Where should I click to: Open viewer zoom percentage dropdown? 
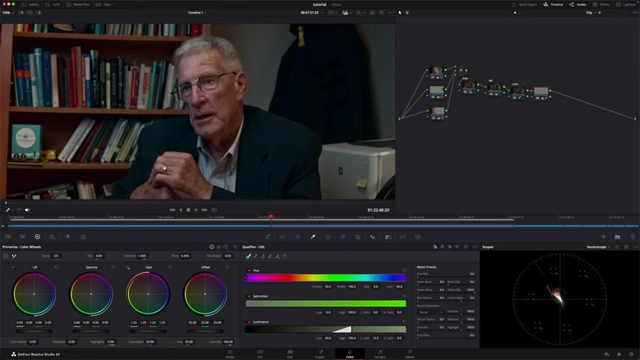coord(8,13)
